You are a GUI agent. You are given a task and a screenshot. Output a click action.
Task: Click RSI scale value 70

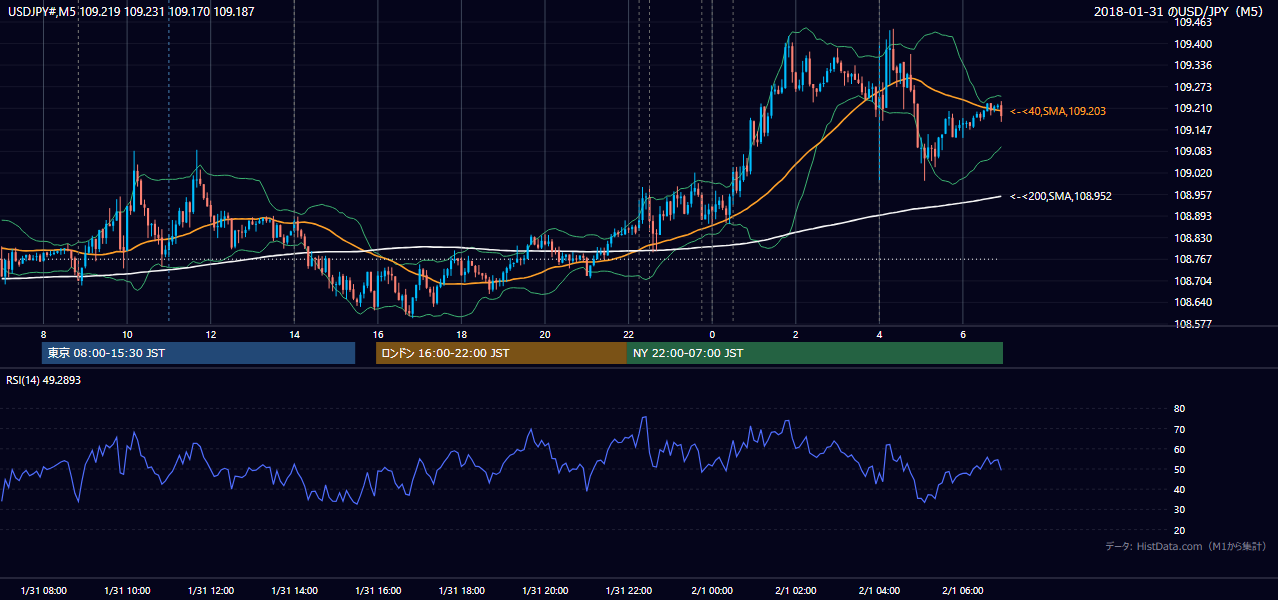1179,429
